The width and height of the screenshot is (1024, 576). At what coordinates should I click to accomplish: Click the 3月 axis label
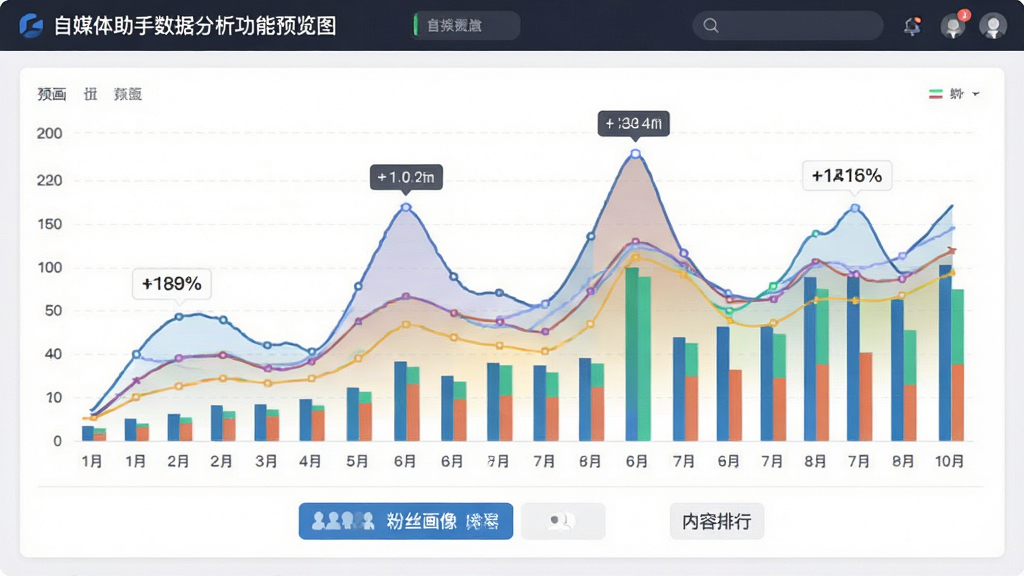click(x=266, y=461)
